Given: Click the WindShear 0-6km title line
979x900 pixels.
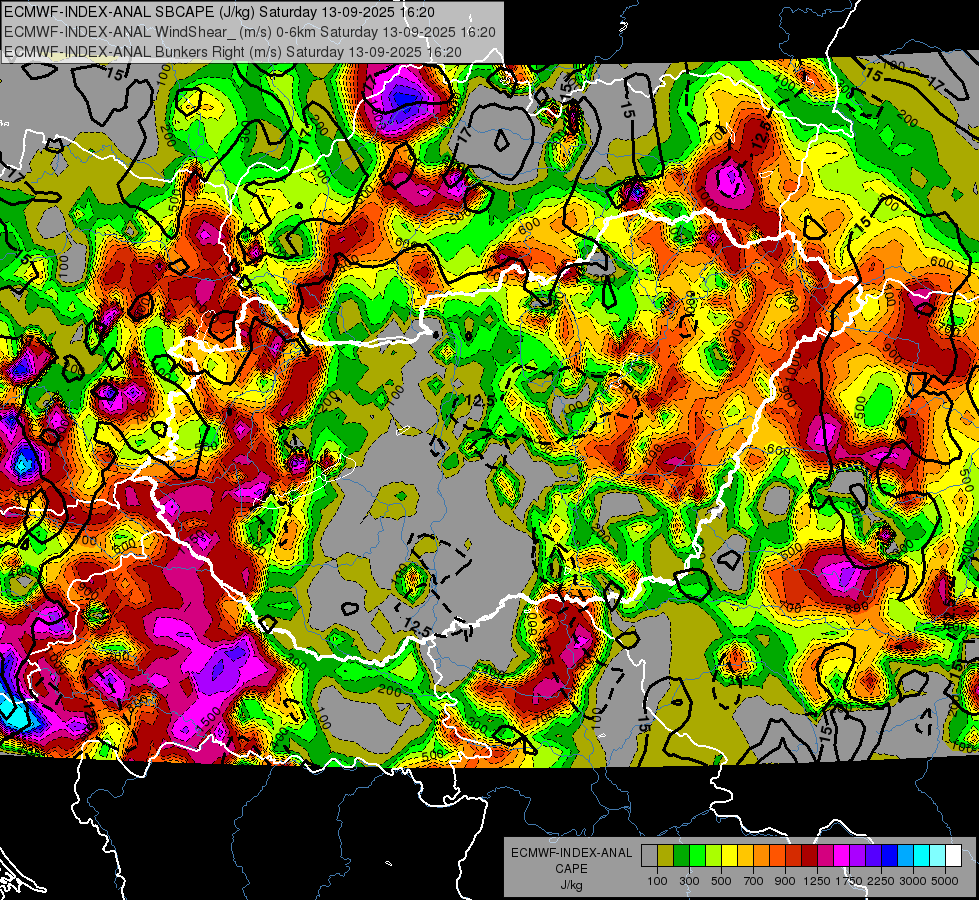Looking at the screenshot, I should point(250,32).
